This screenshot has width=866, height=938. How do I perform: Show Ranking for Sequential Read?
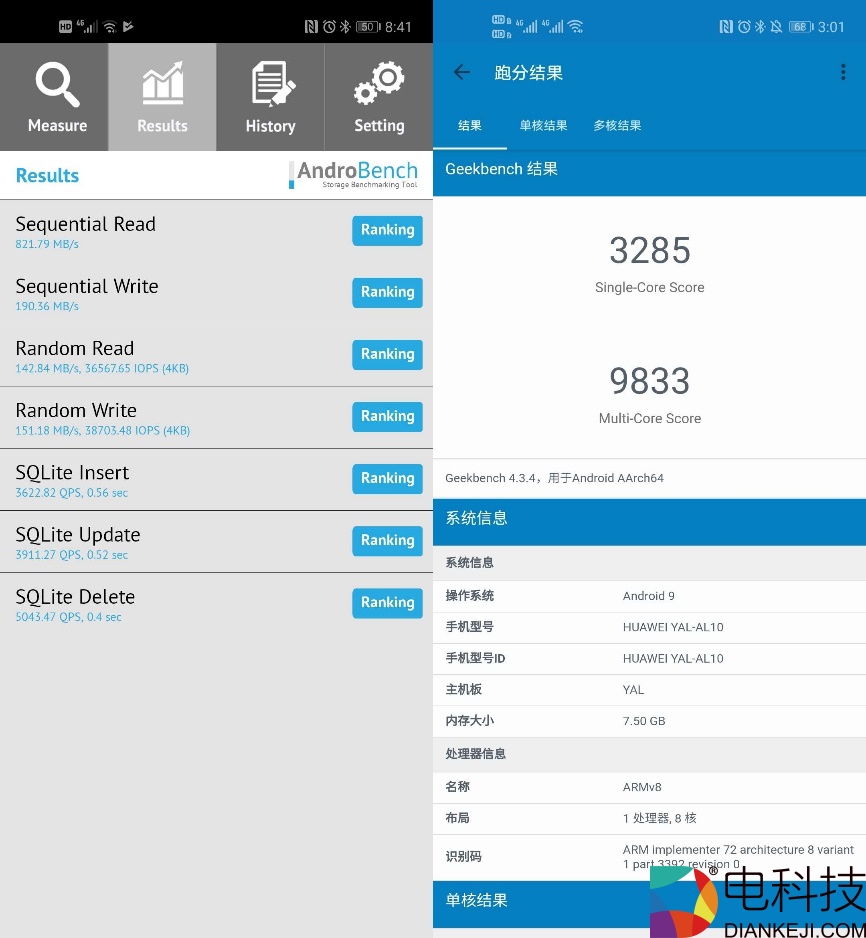click(387, 230)
